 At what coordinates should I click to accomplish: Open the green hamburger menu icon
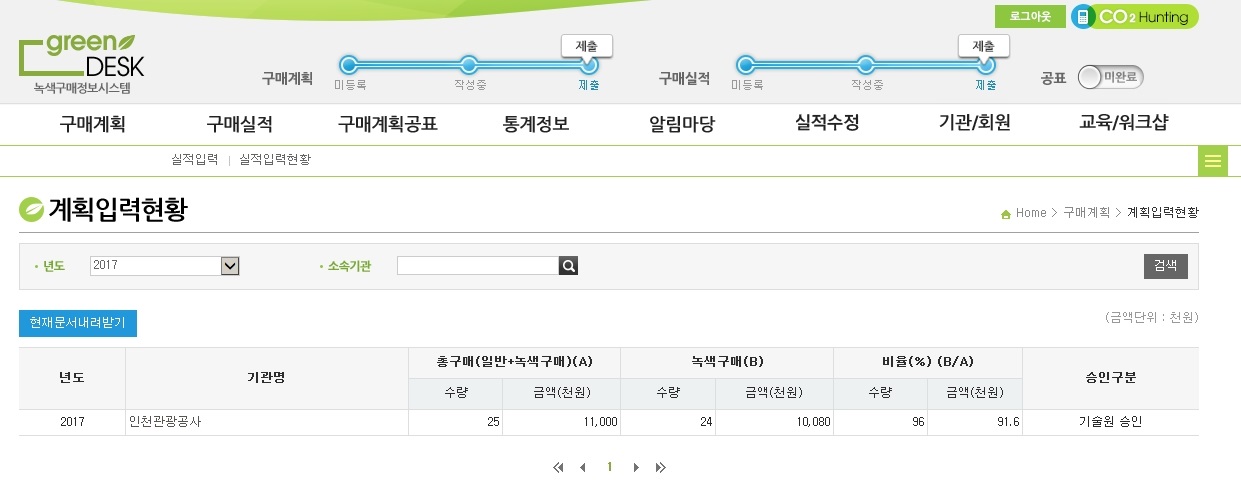pyautogui.click(x=1212, y=161)
